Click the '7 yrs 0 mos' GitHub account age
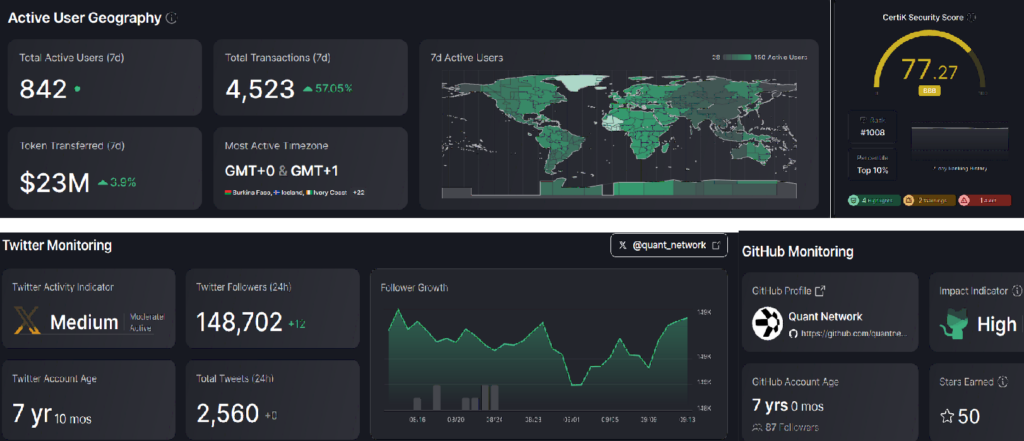 tap(788, 406)
